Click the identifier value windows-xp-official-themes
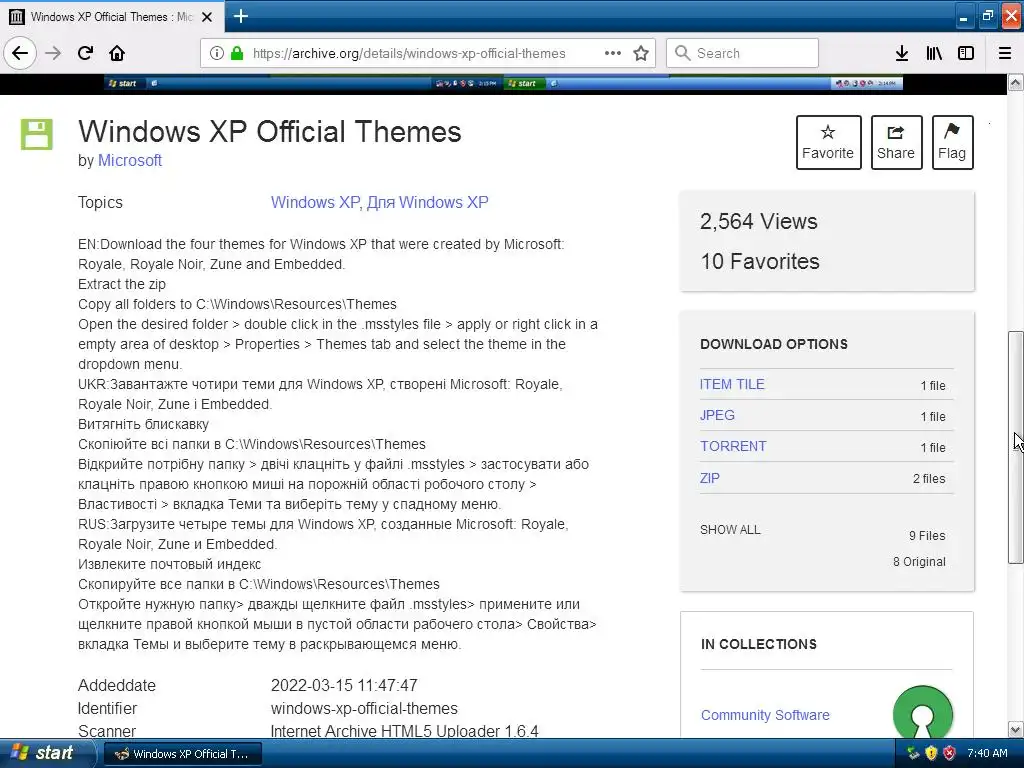 (x=364, y=709)
